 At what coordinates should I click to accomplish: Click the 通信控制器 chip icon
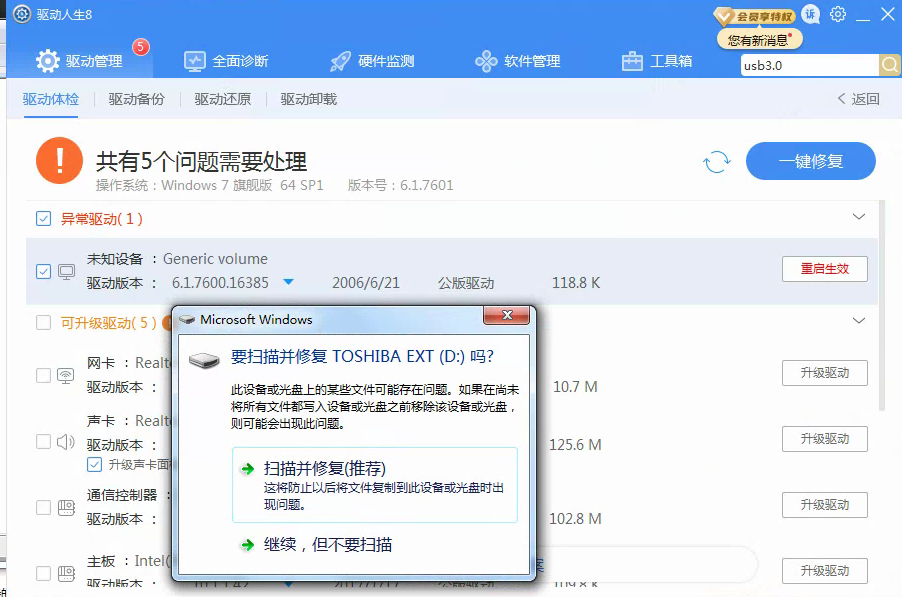point(66,508)
